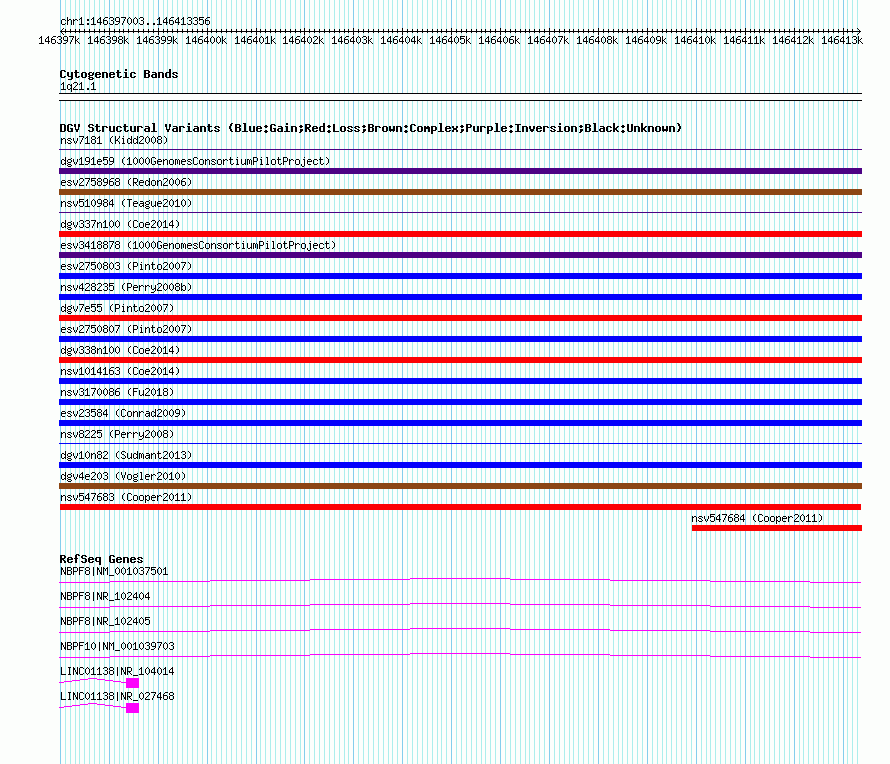The width and height of the screenshot is (890, 764).
Task: Open variant dgv7e55 (Pinto2007)
Action: coord(117,308)
